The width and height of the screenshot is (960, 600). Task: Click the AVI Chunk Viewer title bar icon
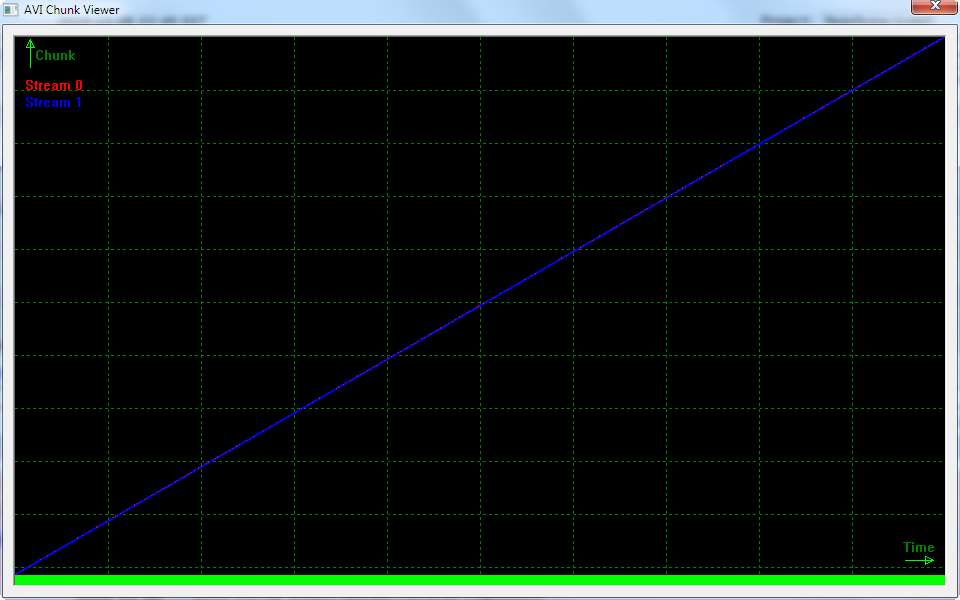tap(10, 9)
